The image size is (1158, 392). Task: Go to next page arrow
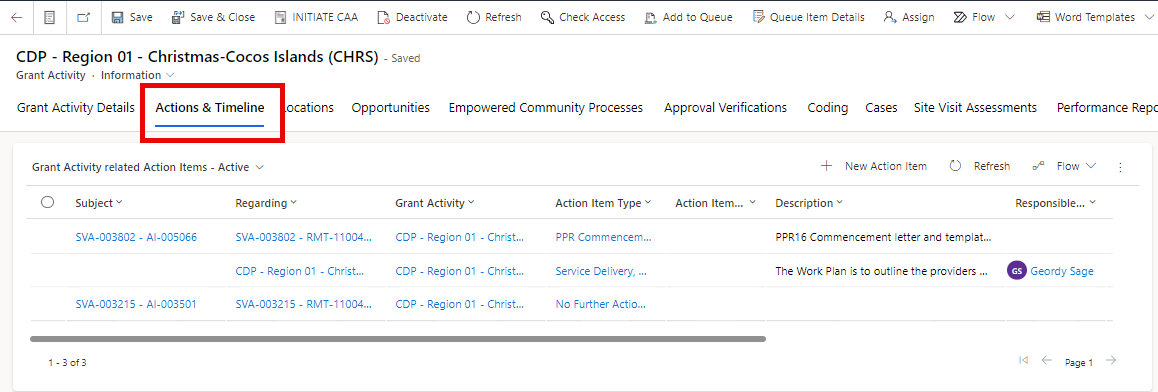(x=1111, y=360)
